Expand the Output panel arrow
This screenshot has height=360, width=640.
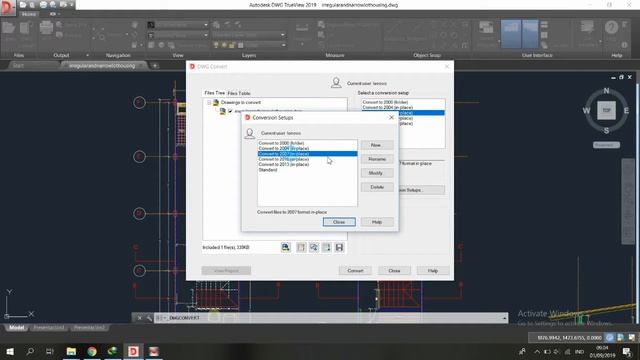tap(87, 55)
